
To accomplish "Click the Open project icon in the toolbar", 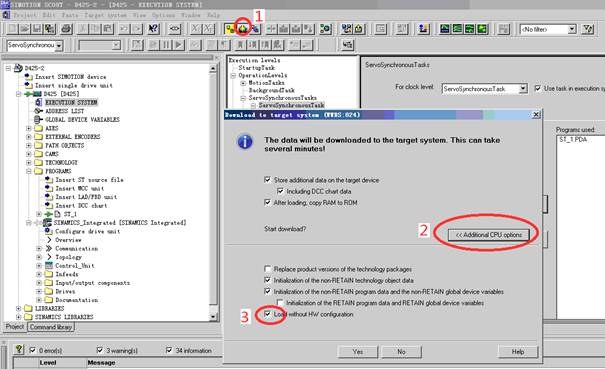I will click(x=25, y=29).
